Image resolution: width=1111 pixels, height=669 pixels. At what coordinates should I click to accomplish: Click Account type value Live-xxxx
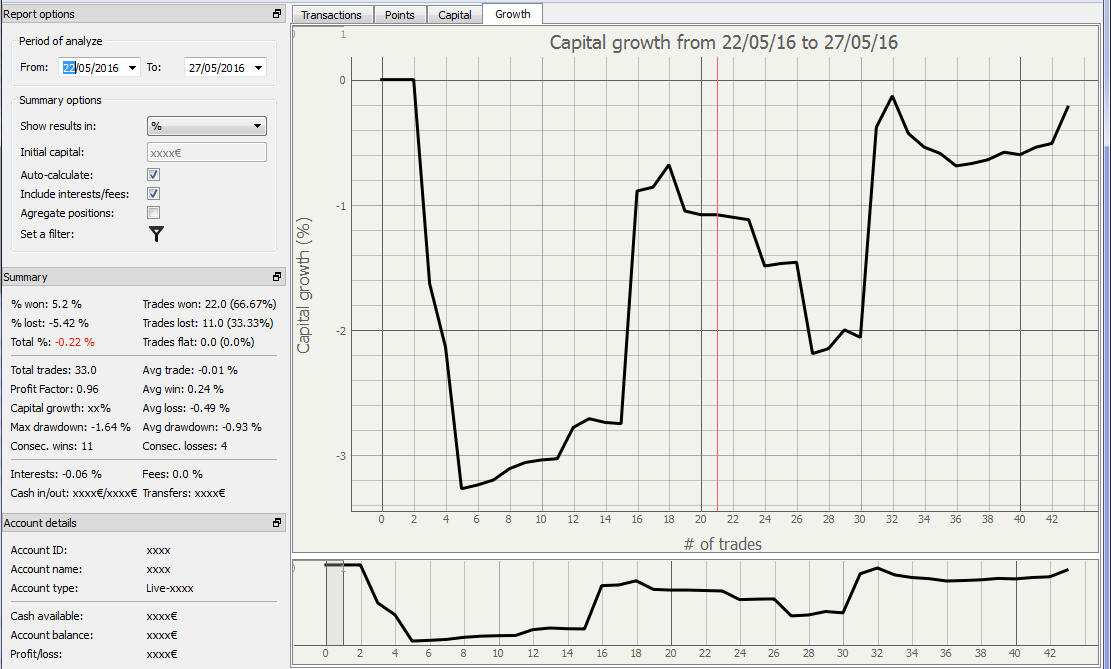[x=169, y=588]
